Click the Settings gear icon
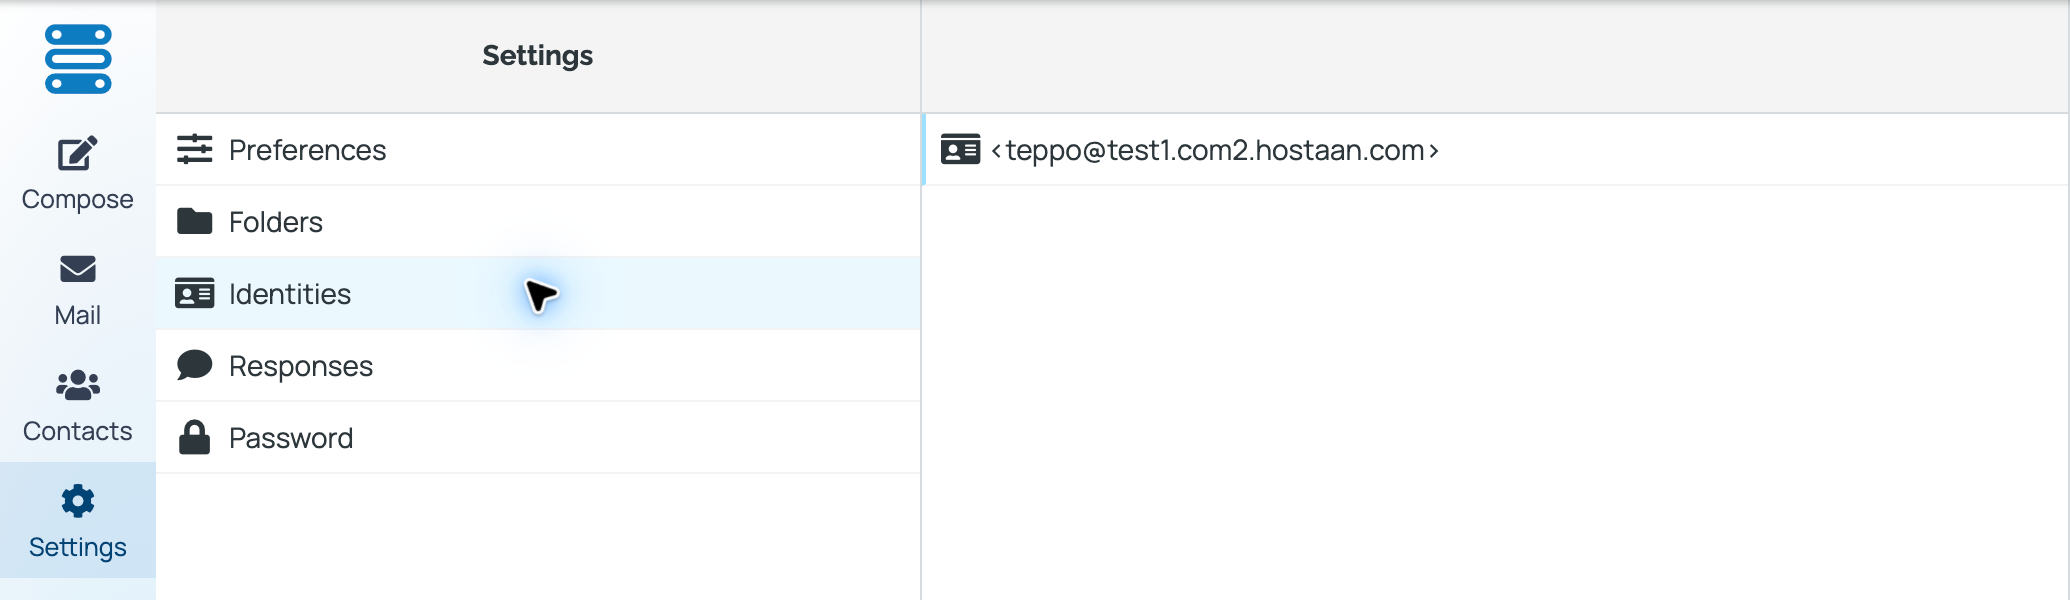Viewport: 2070px width, 600px height. [78, 501]
